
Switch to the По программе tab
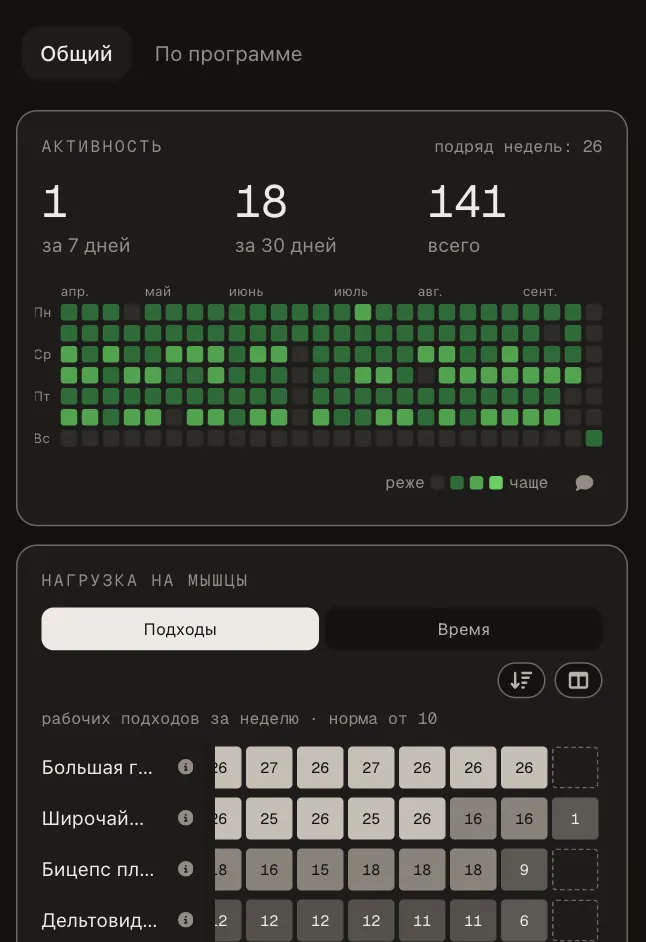[228, 54]
